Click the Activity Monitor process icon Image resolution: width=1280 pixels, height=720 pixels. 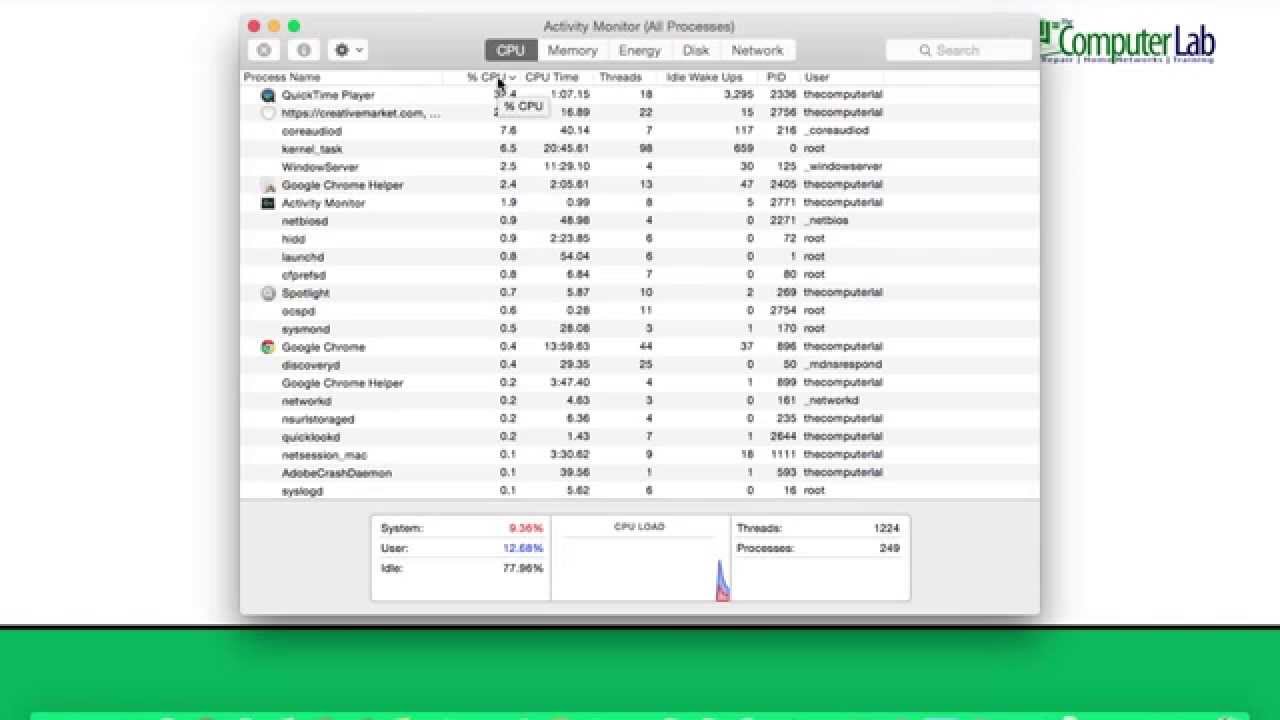click(x=268, y=203)
